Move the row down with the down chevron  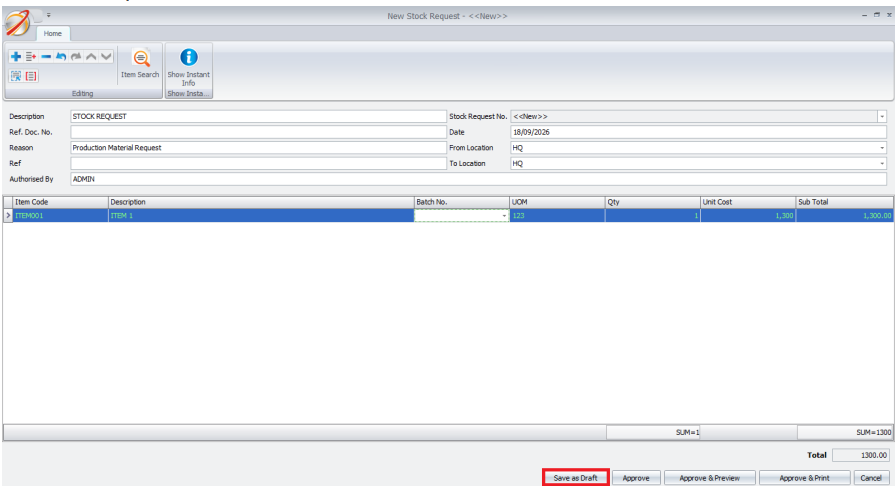[106, 57]
